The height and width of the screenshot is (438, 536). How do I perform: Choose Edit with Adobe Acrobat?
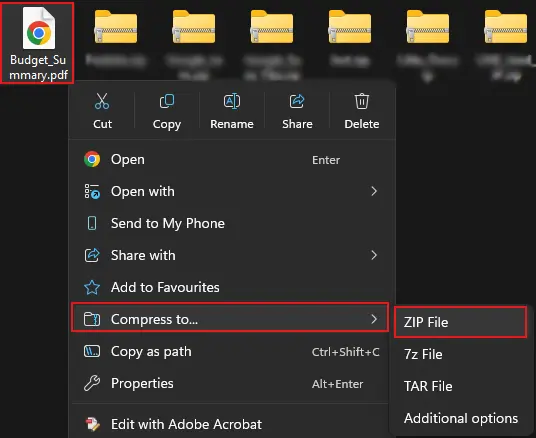pos(230,424)
